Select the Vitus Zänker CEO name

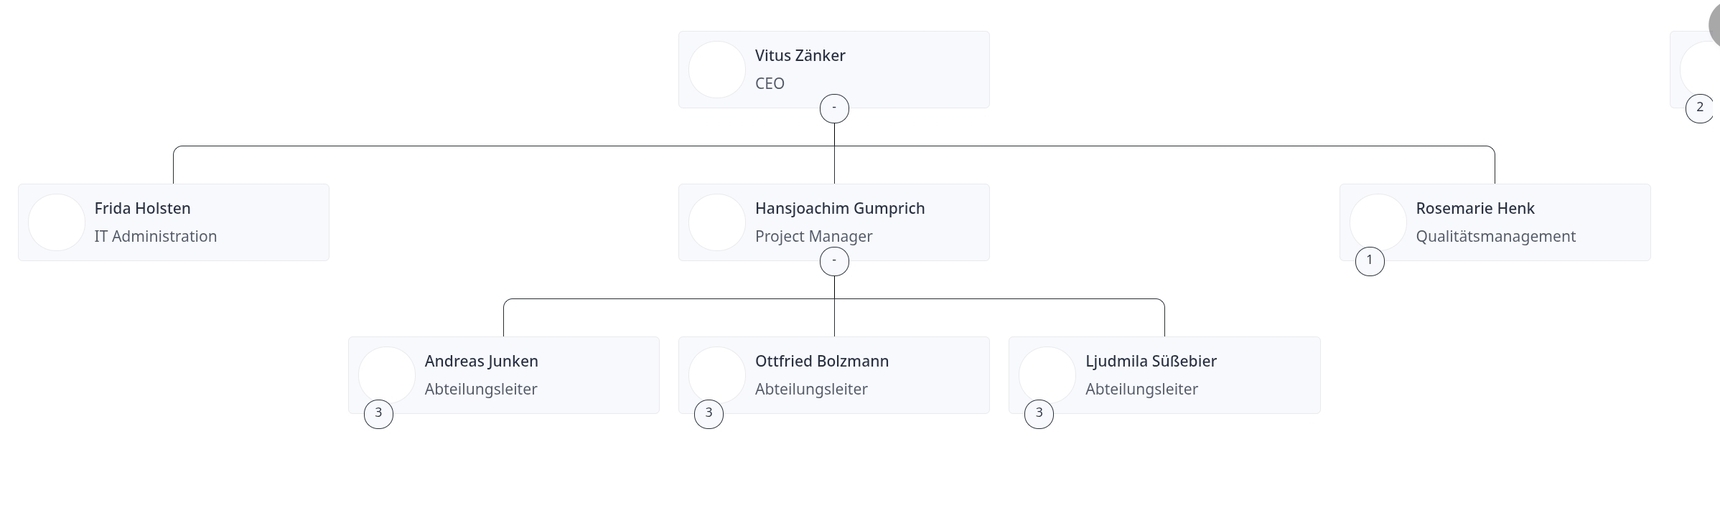tap(800, 56)
